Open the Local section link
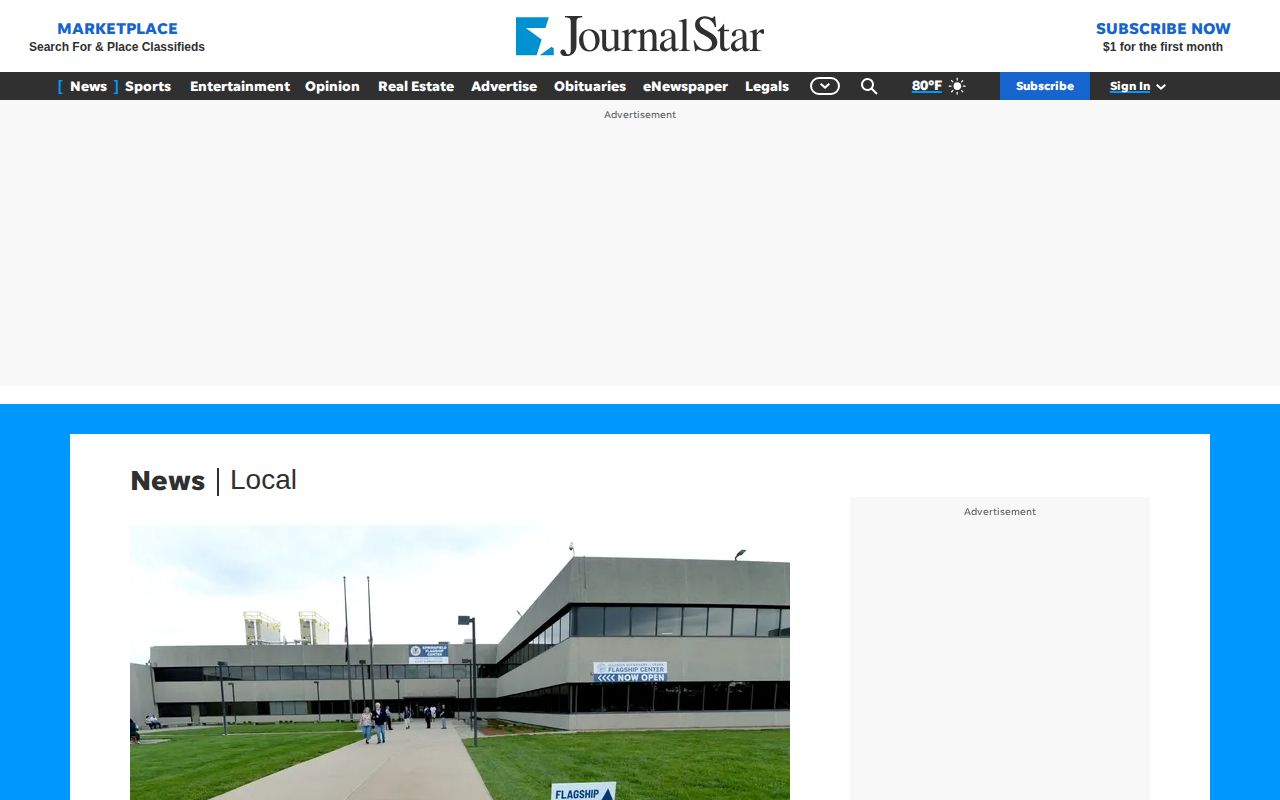Viewport: 1280px width, 800px height. (263, 480)
